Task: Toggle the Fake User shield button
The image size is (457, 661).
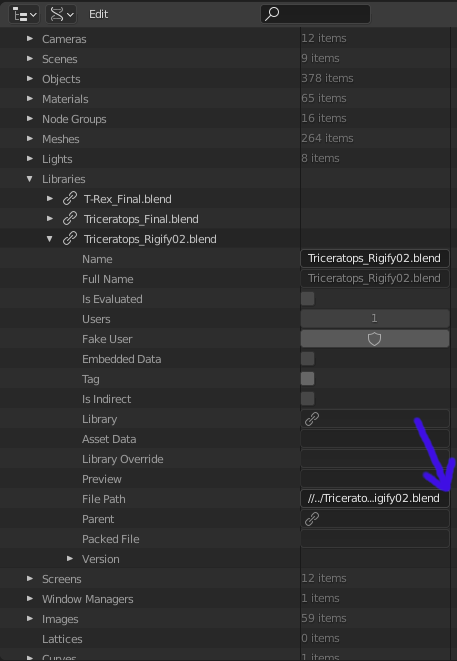Action: [375, 339]
